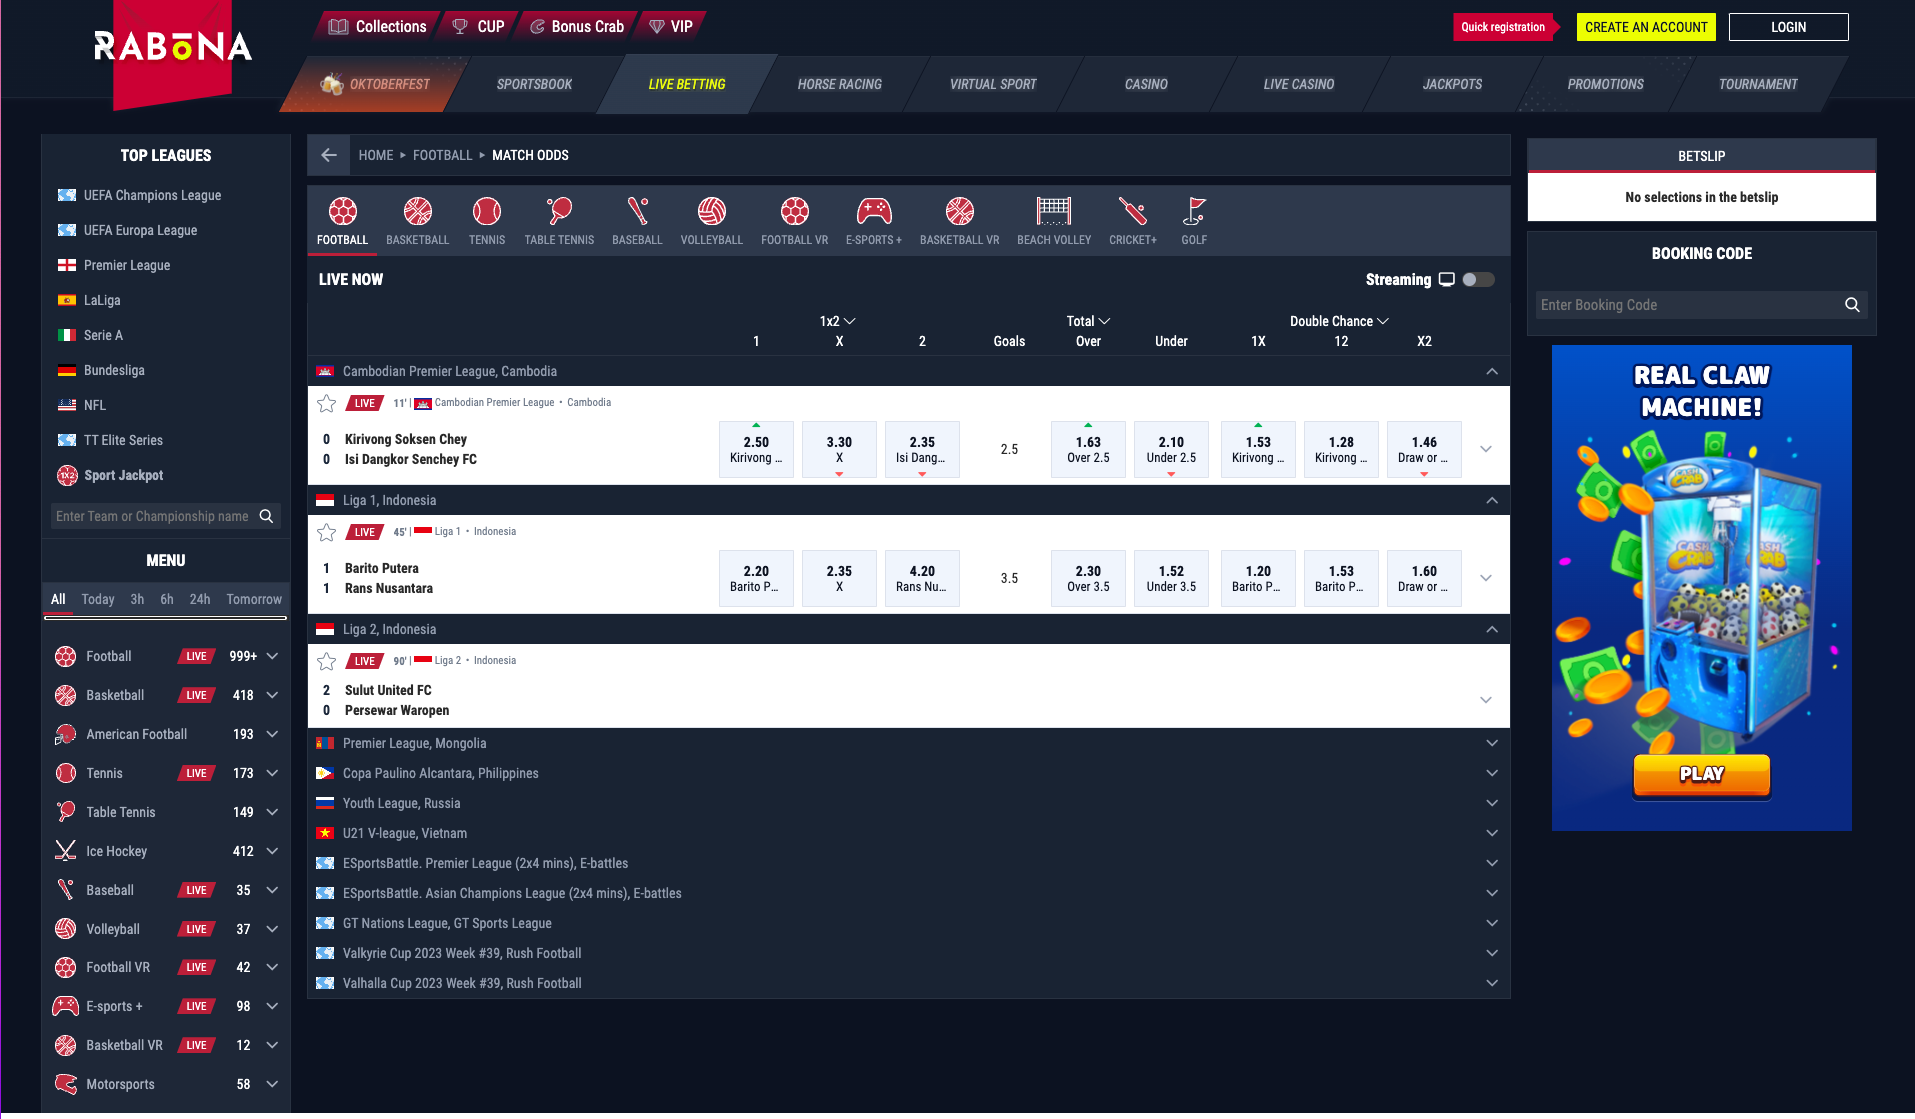Click the CREATE AN ACCOUNT button
This screenshot has height=1119, width=1915.
(1645, 27)
